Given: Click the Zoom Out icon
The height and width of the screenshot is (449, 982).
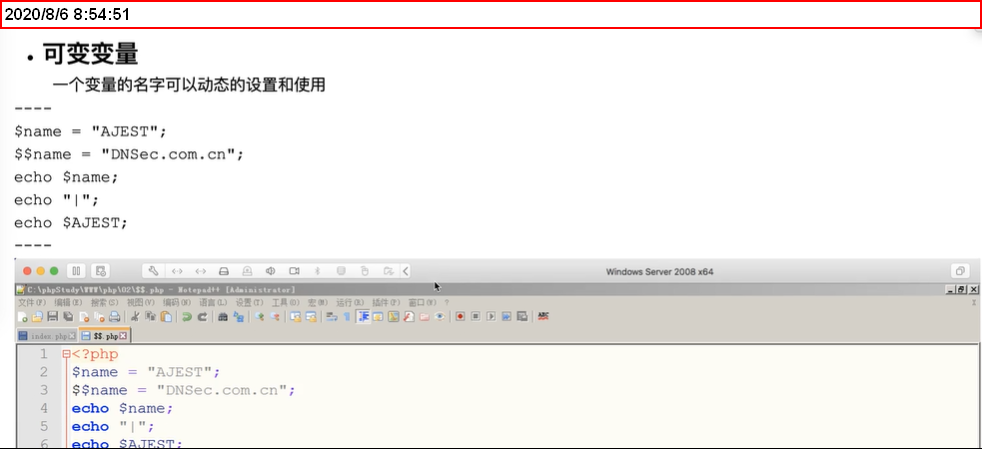Looking at the screenshot, I should click(275, 317).
